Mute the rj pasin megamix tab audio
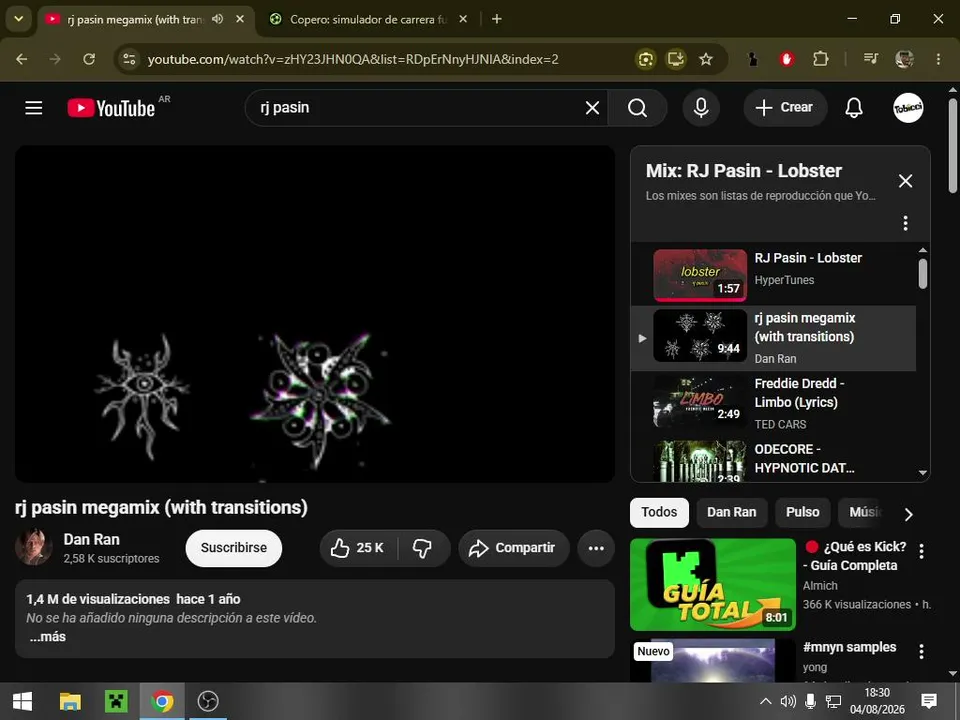 pos(217,19)
